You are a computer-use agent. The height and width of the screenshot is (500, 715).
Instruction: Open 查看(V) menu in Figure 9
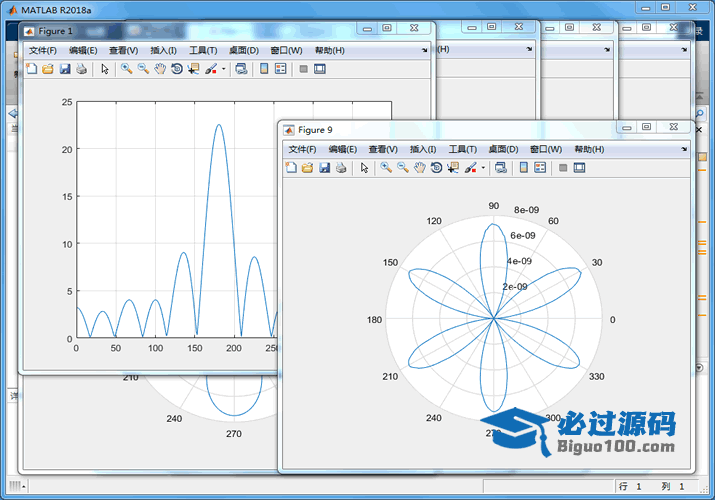pyautogui.click(x=383, y=149)
